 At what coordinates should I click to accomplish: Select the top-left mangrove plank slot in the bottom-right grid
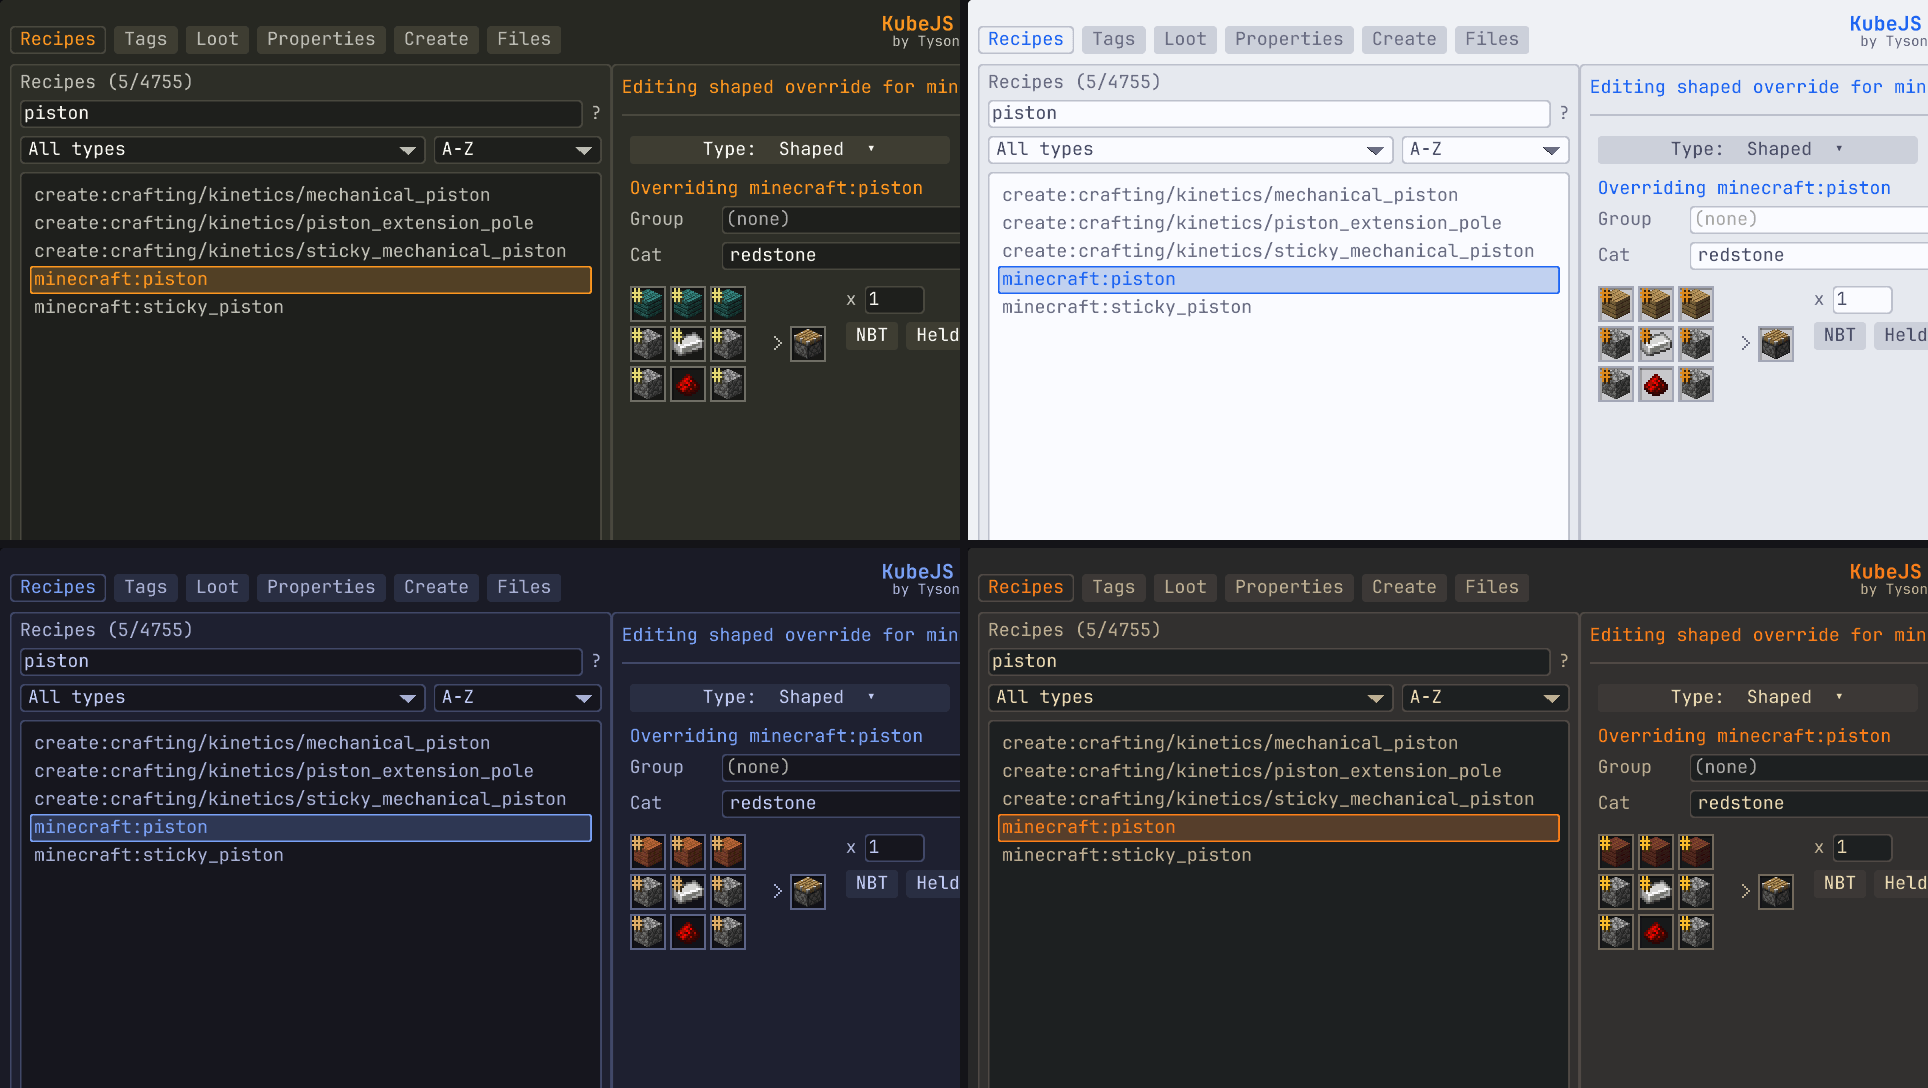pos(1616,852)
